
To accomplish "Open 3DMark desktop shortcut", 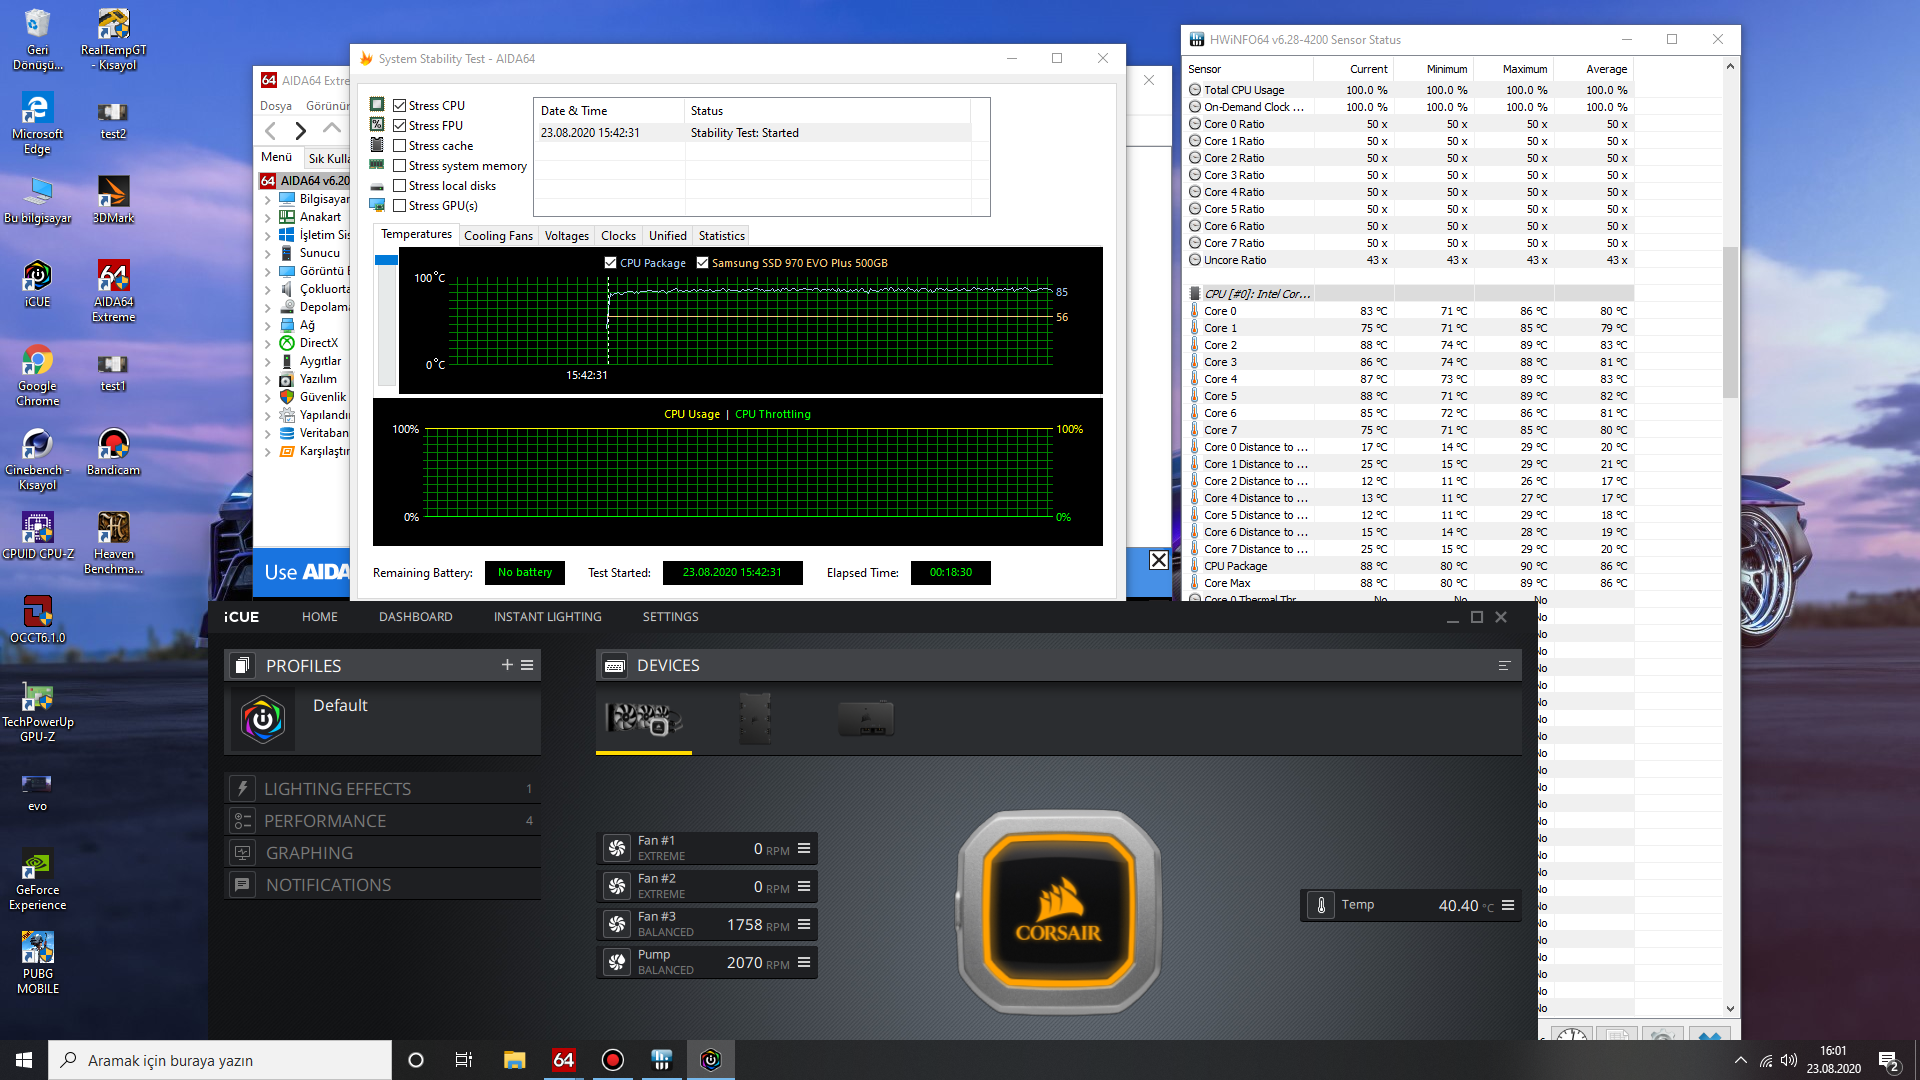I will pyautogui.click(x=113, y=200).
